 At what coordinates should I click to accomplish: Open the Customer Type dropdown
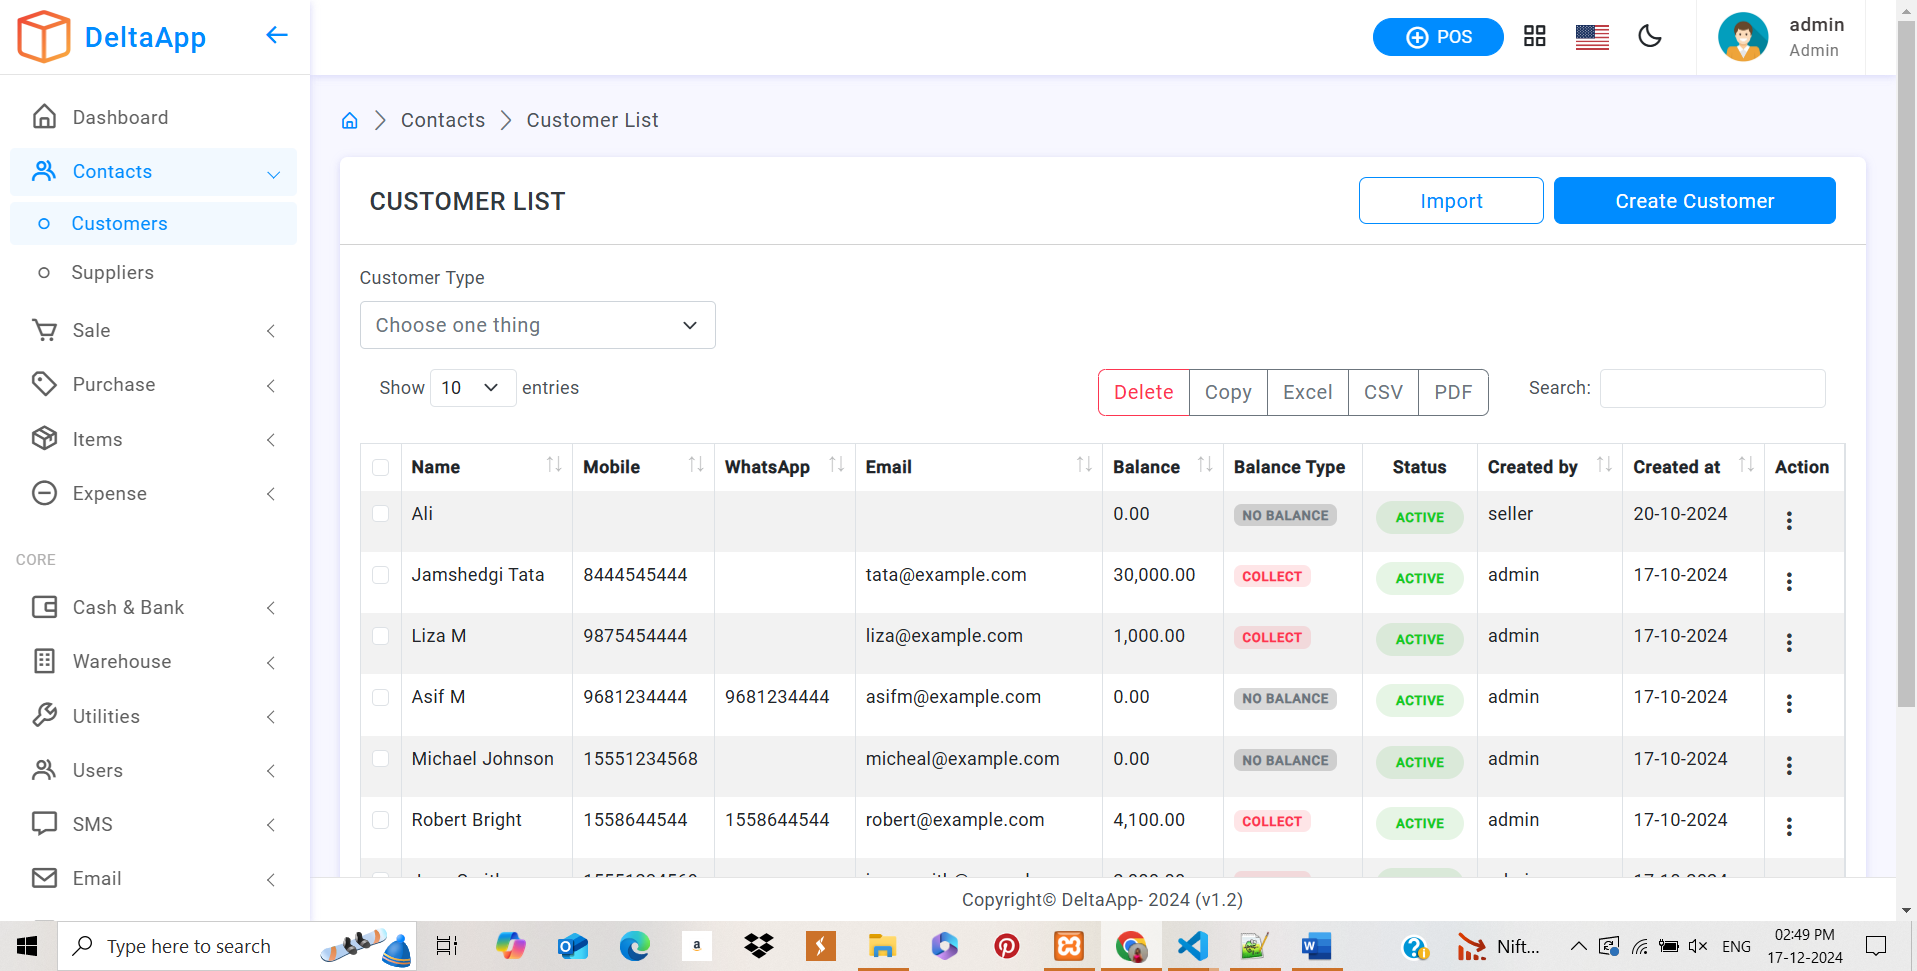pos(537,325)
